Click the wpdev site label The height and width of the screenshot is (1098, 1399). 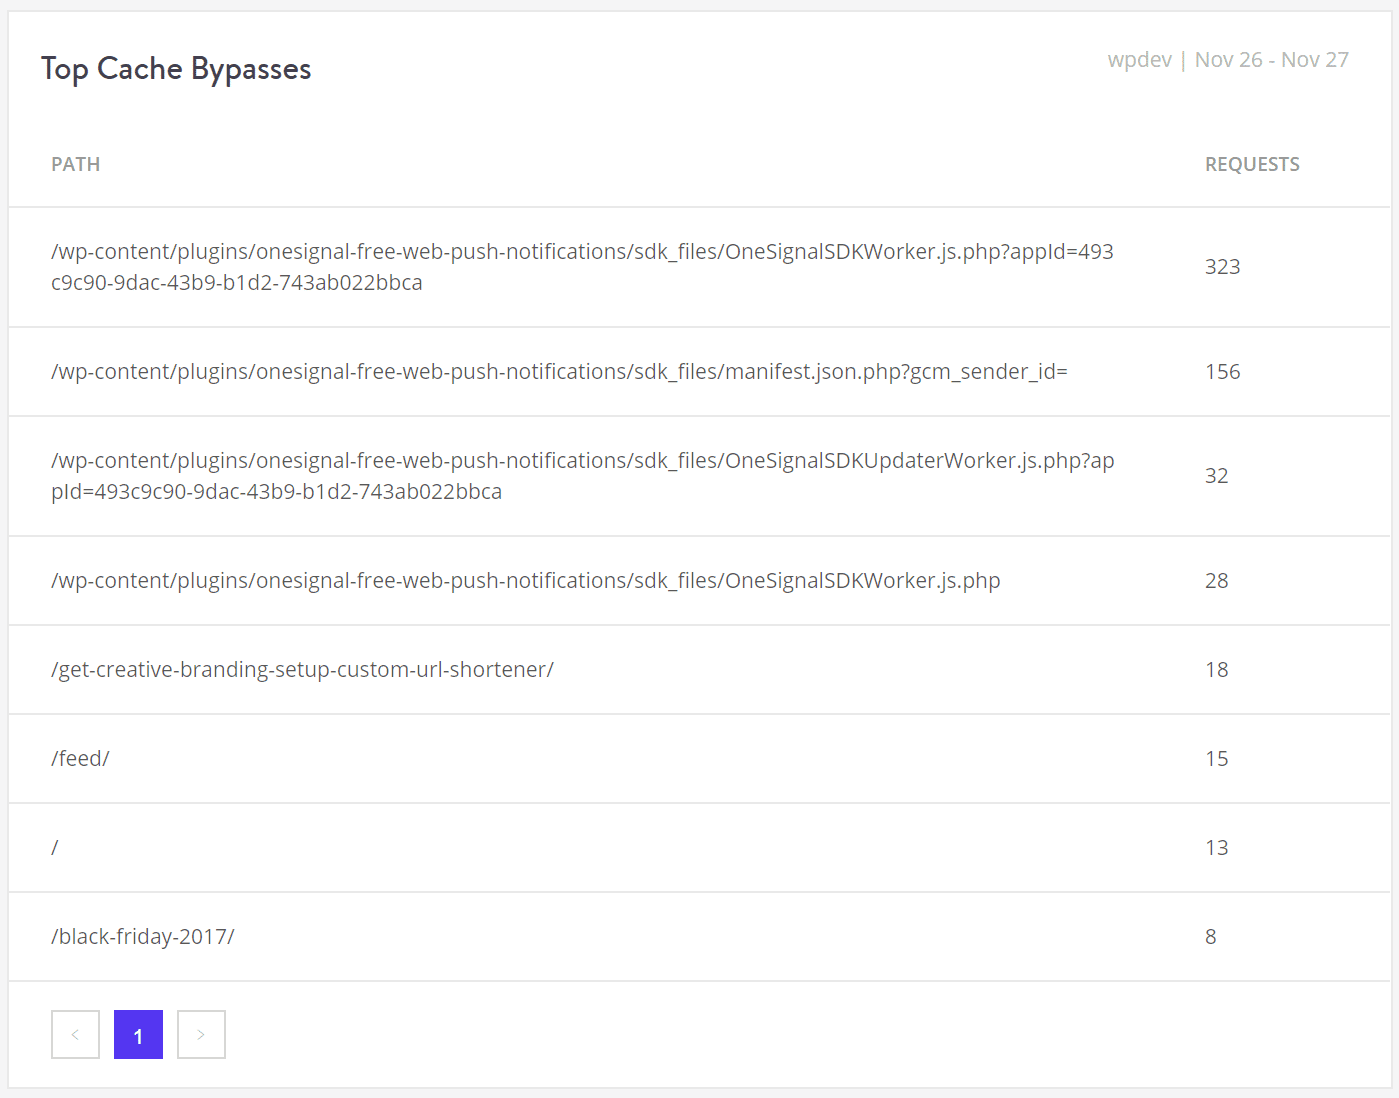[x=1139, y=60]
